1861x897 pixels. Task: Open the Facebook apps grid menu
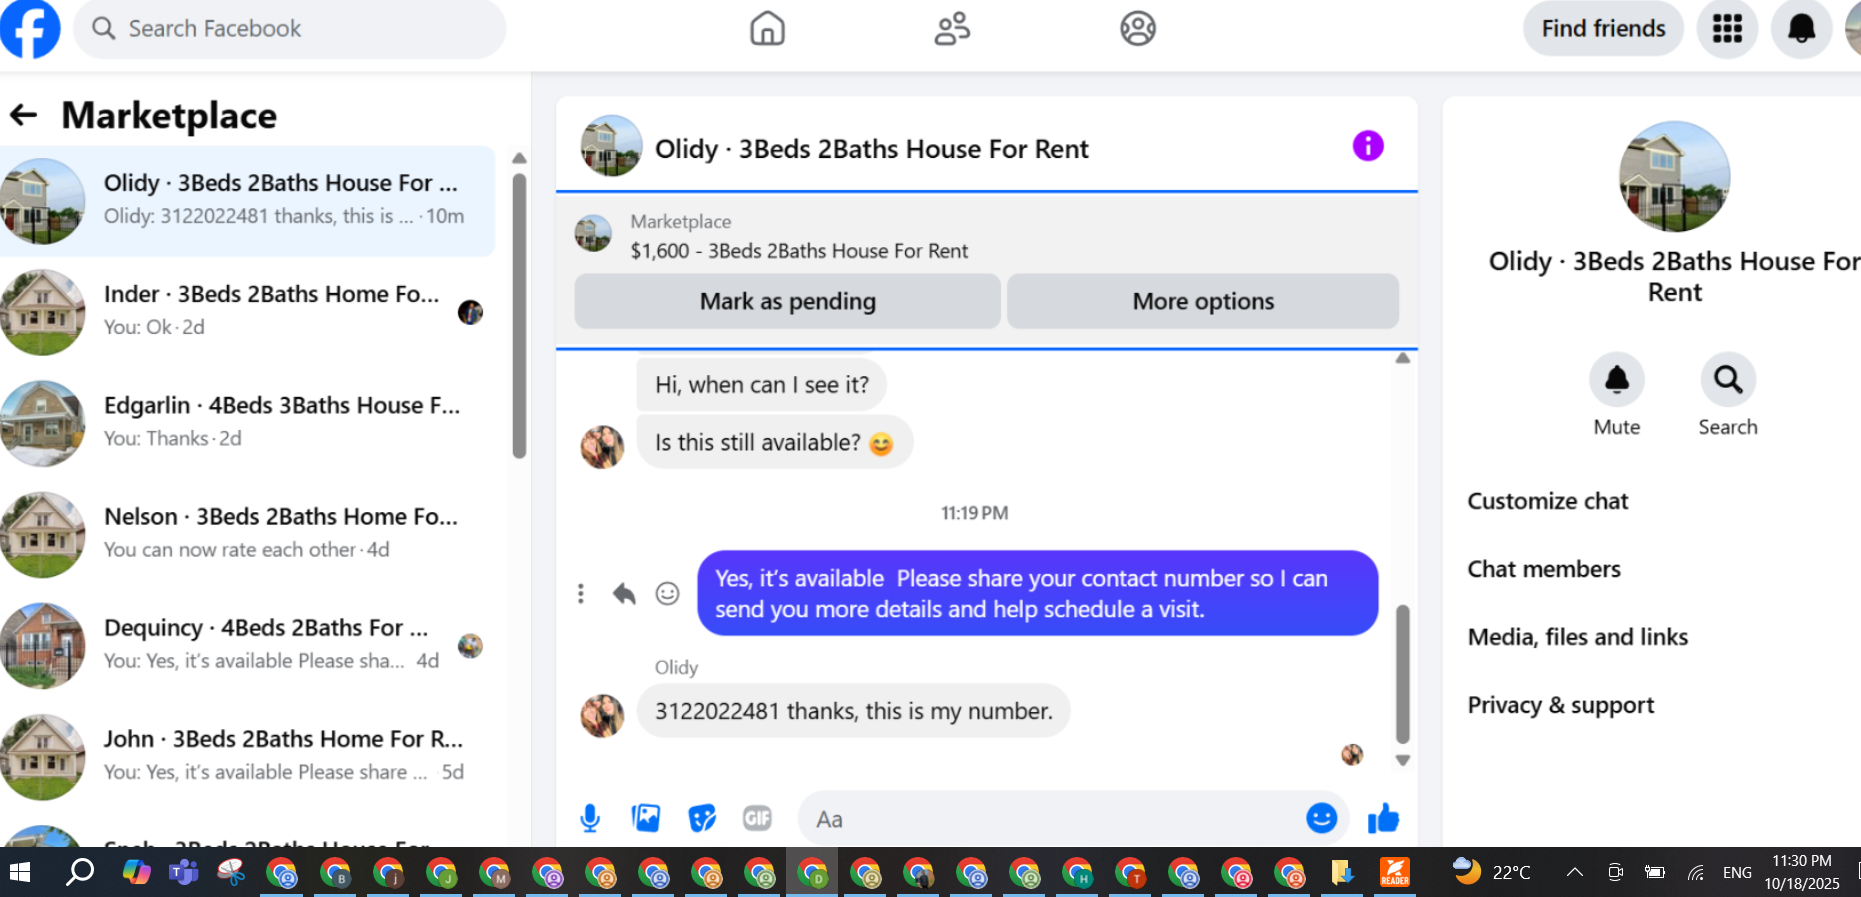point(1727,29)
